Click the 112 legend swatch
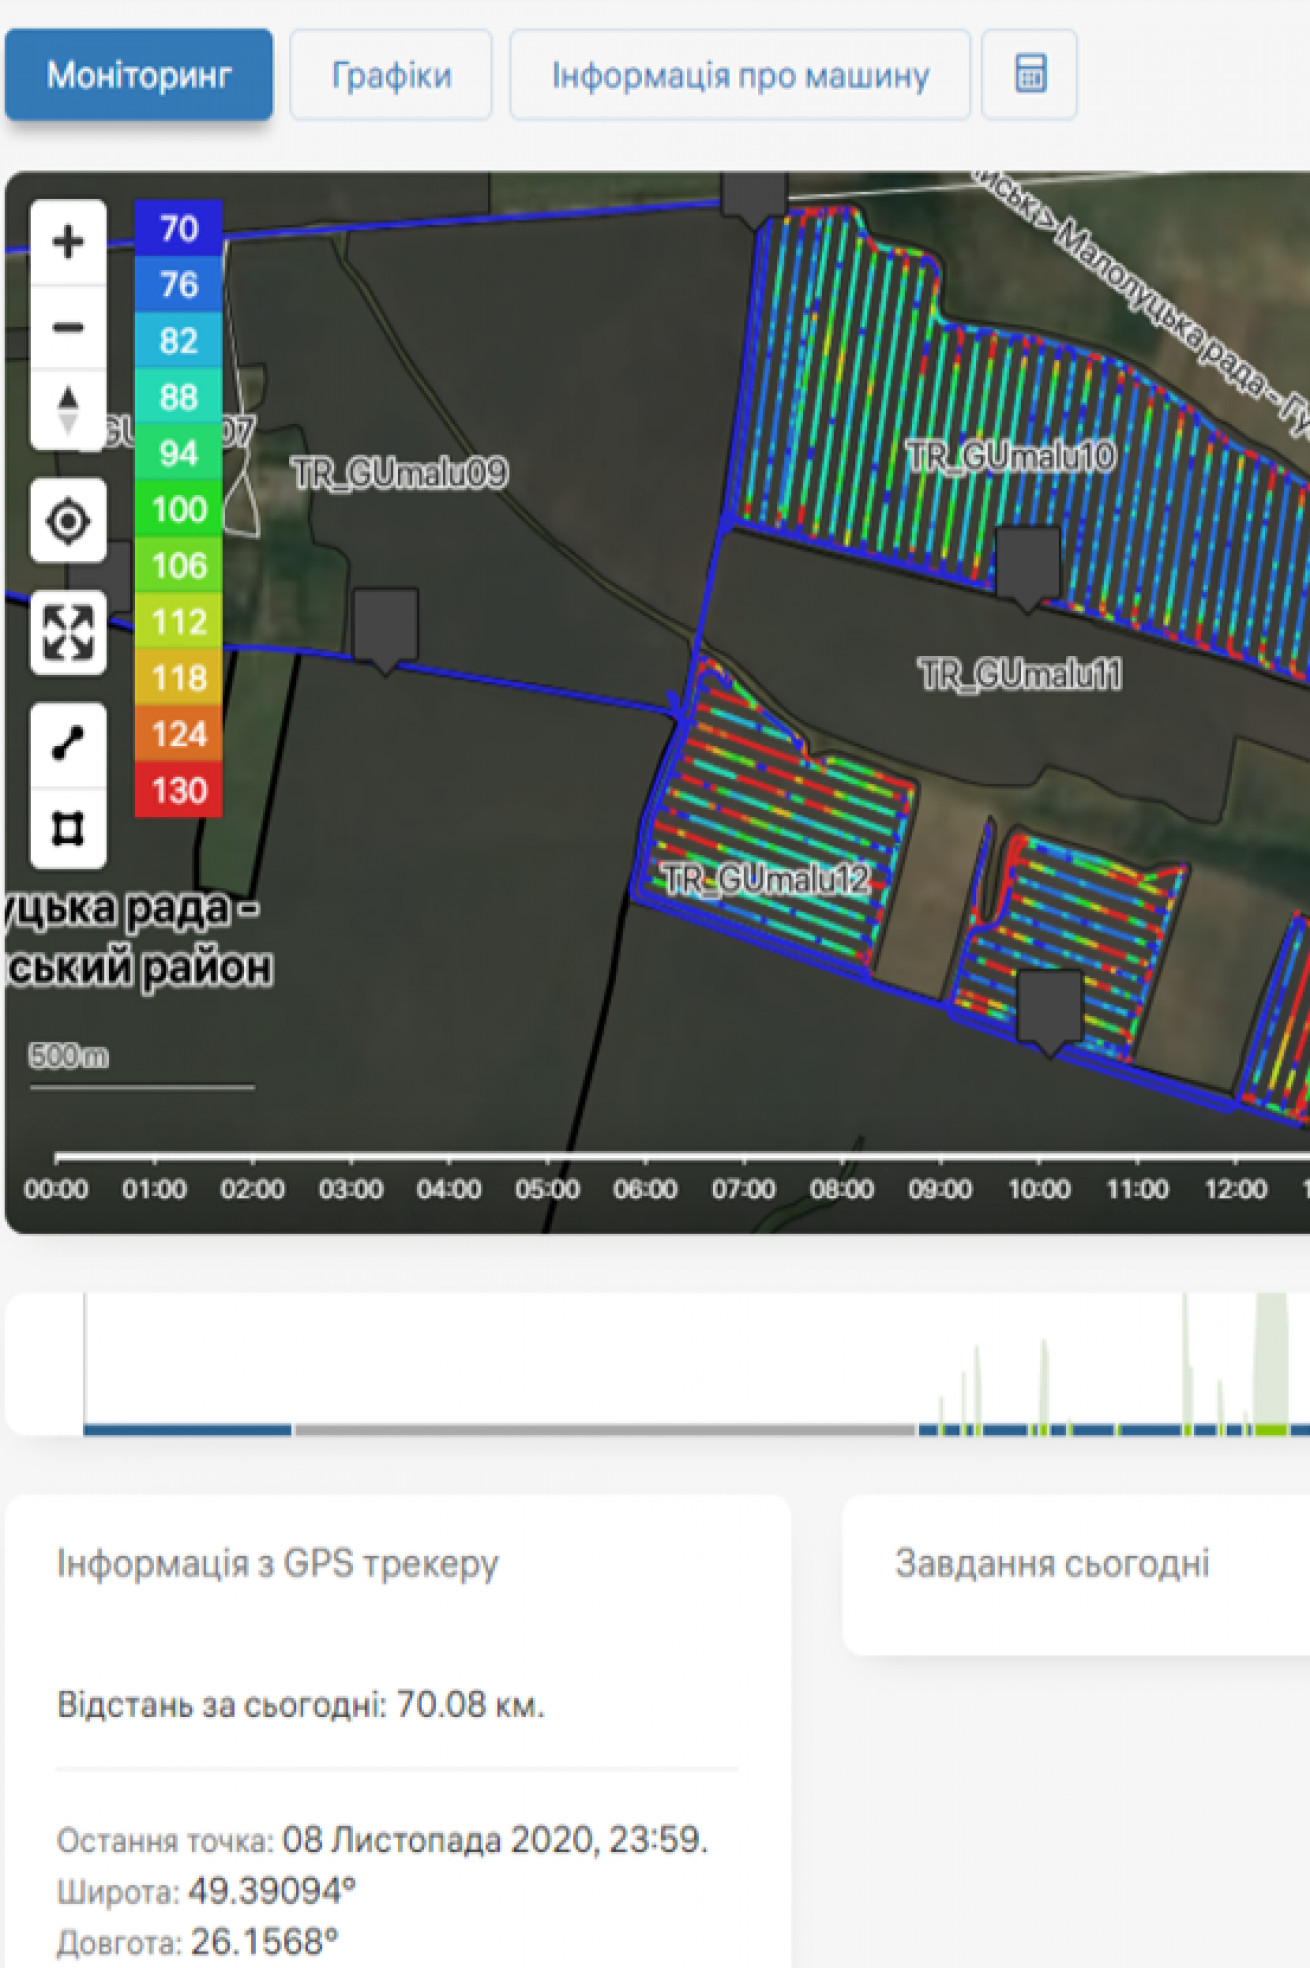This screenshot has height=1968, width=1310. pos(179,621)
